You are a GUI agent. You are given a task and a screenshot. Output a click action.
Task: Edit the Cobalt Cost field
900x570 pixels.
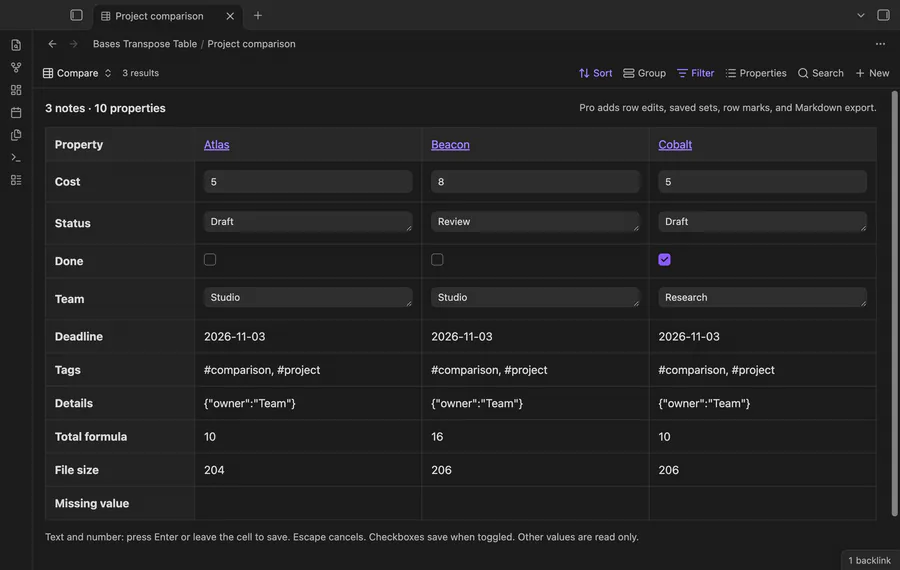(x=762, y=181)
